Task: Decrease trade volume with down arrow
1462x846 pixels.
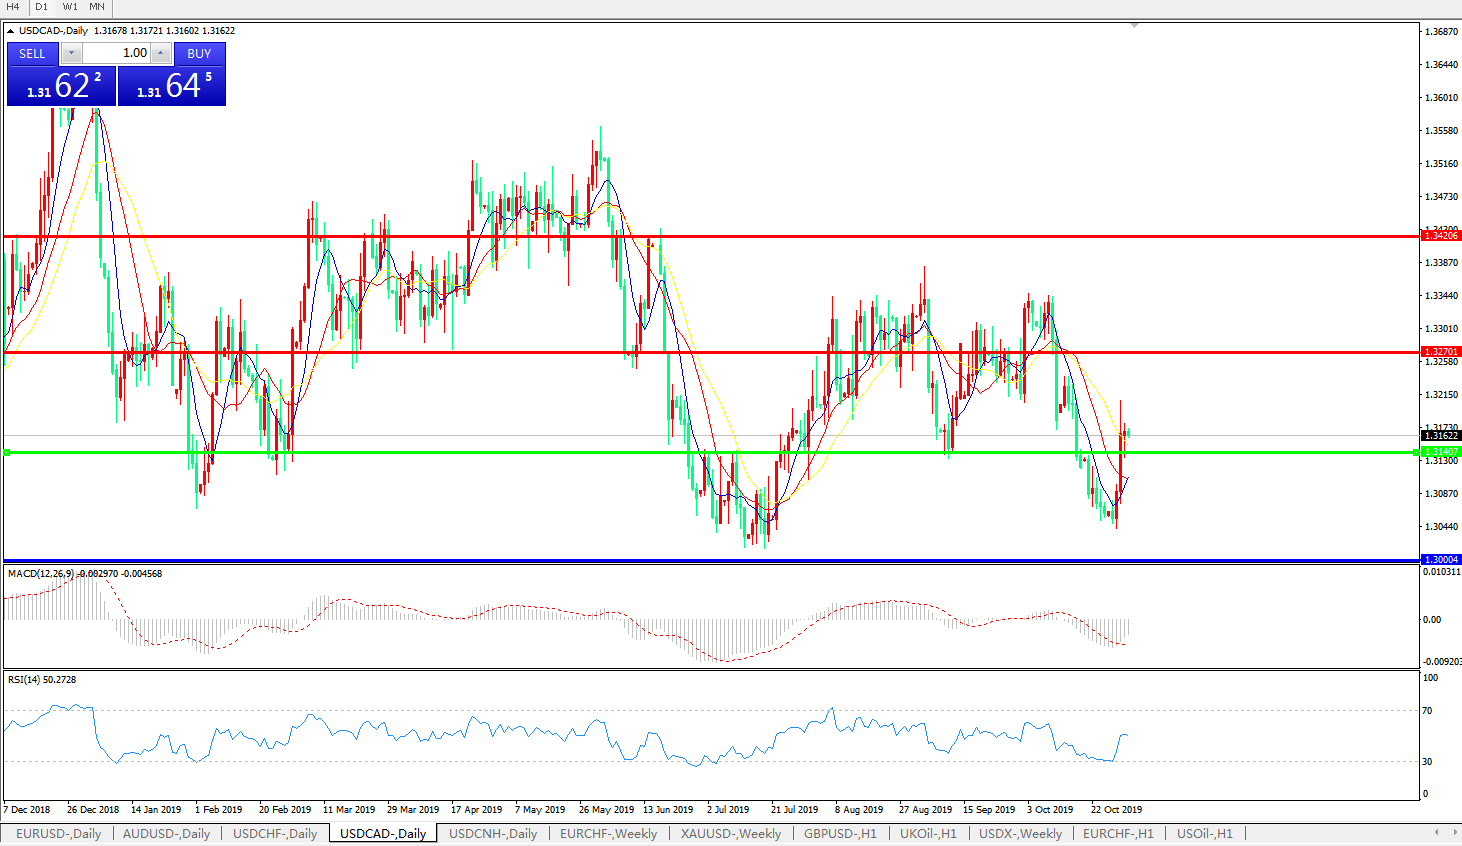Action: [x=72, y=53]
